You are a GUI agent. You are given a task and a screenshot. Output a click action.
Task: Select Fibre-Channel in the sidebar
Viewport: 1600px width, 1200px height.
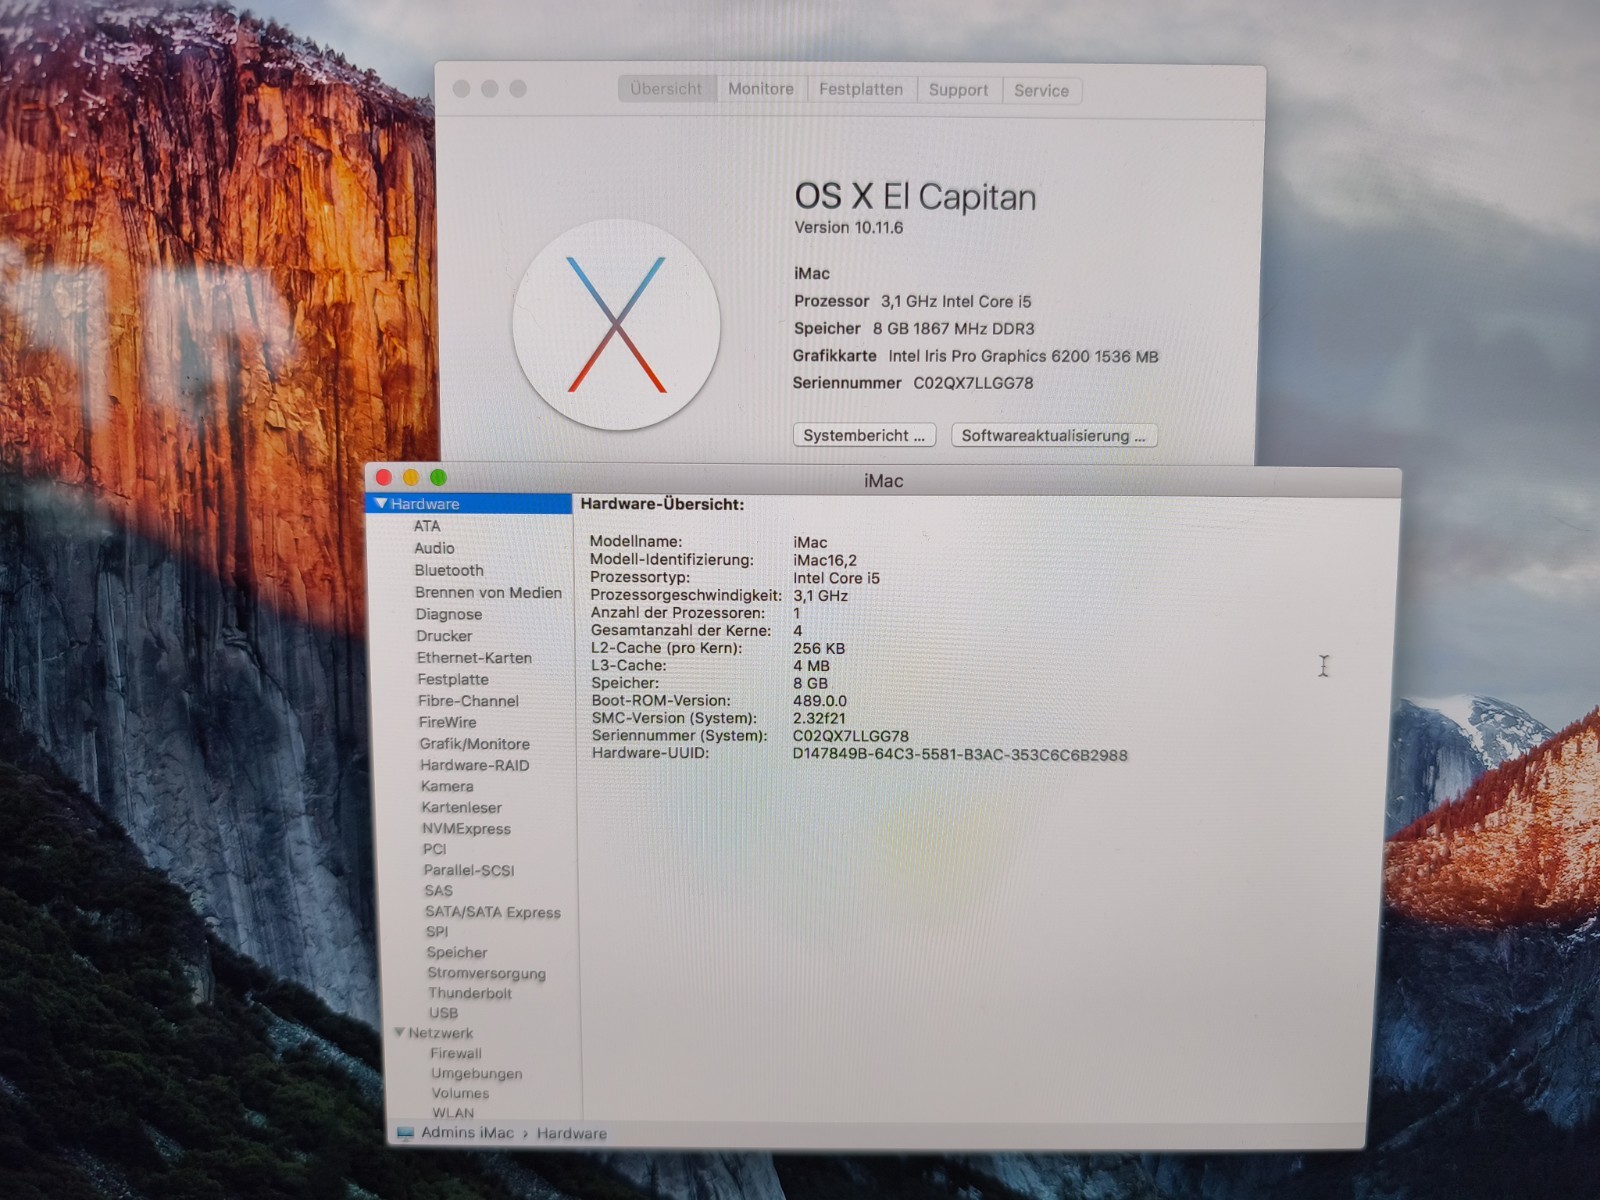(x=468, y=701)
